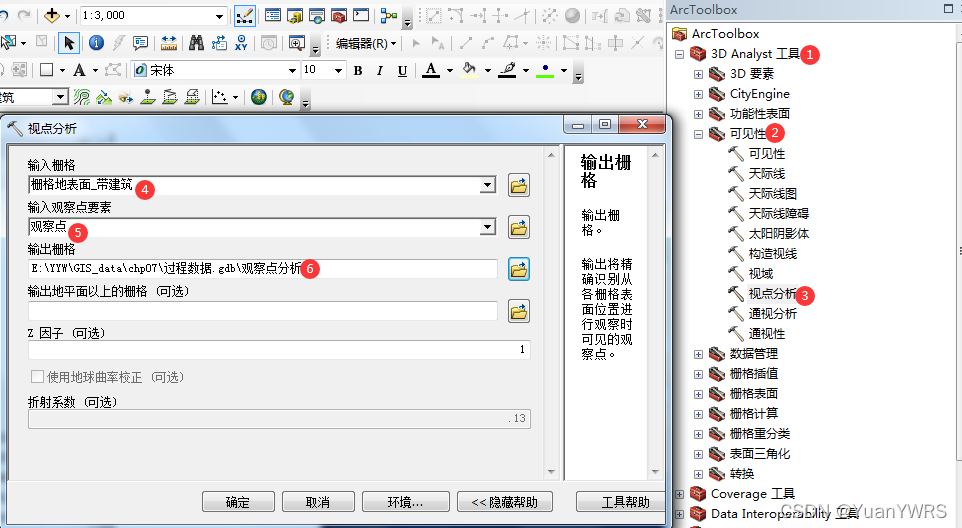
Task: Launch the ModelBuilder icon
Action: (x=388, y=15)
